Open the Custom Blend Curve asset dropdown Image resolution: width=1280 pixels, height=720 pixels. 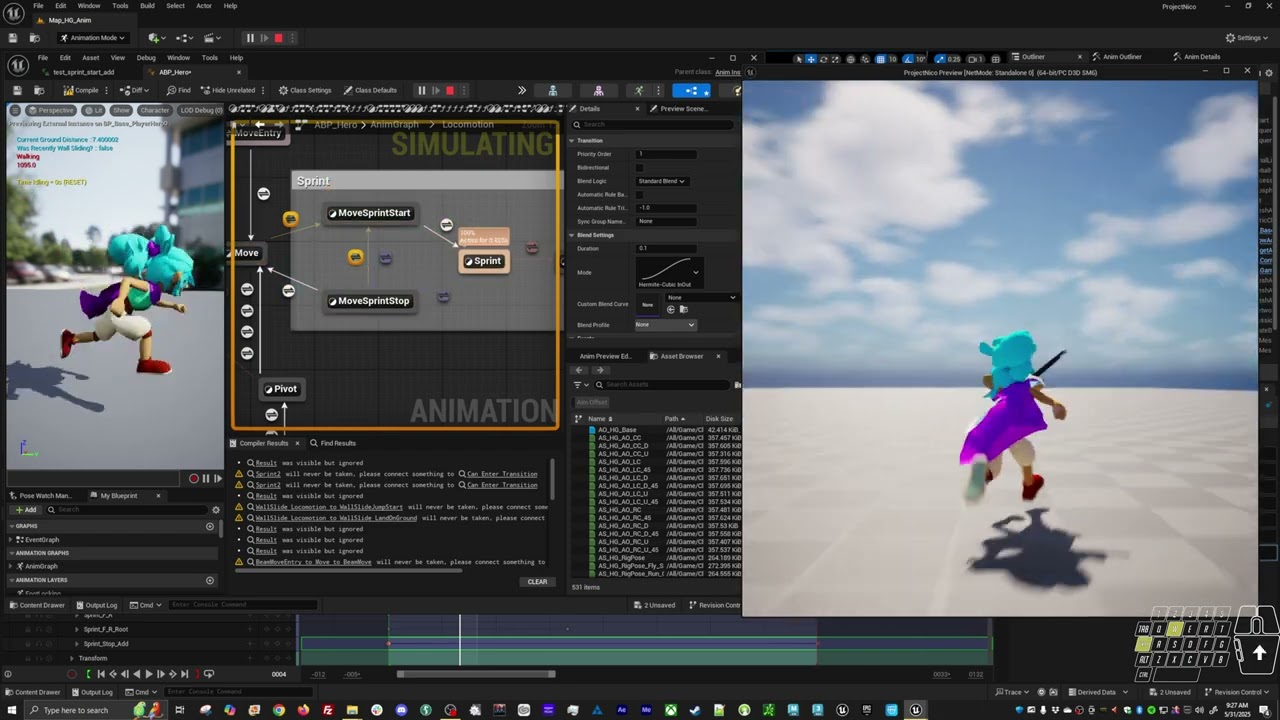(701, 297)
